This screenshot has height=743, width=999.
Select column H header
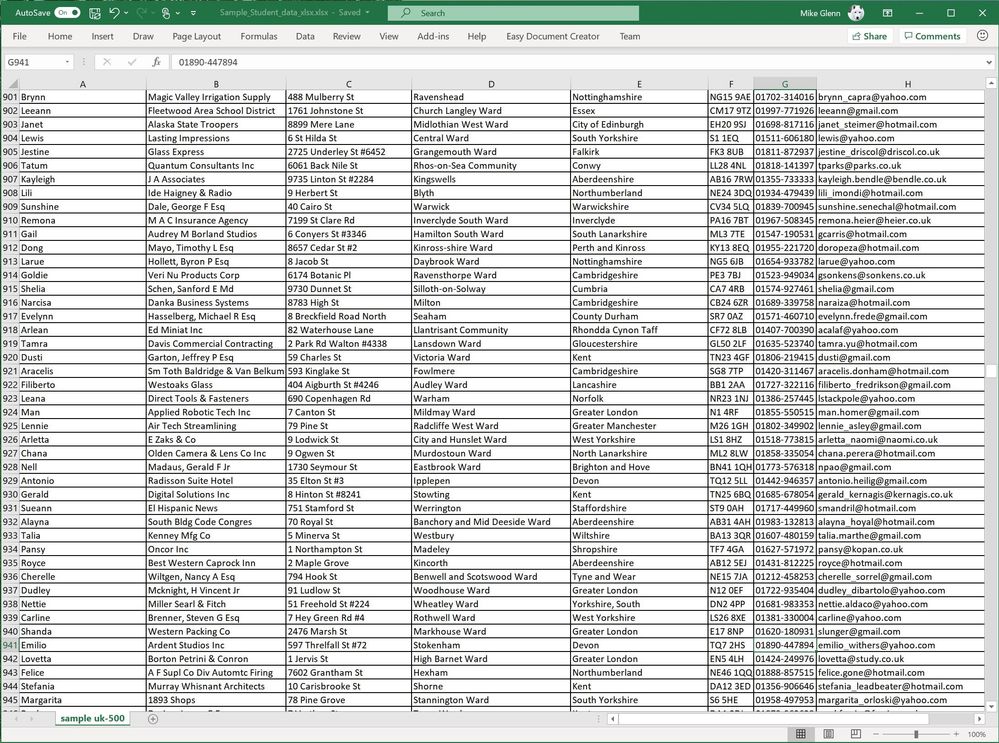(907, 83)
